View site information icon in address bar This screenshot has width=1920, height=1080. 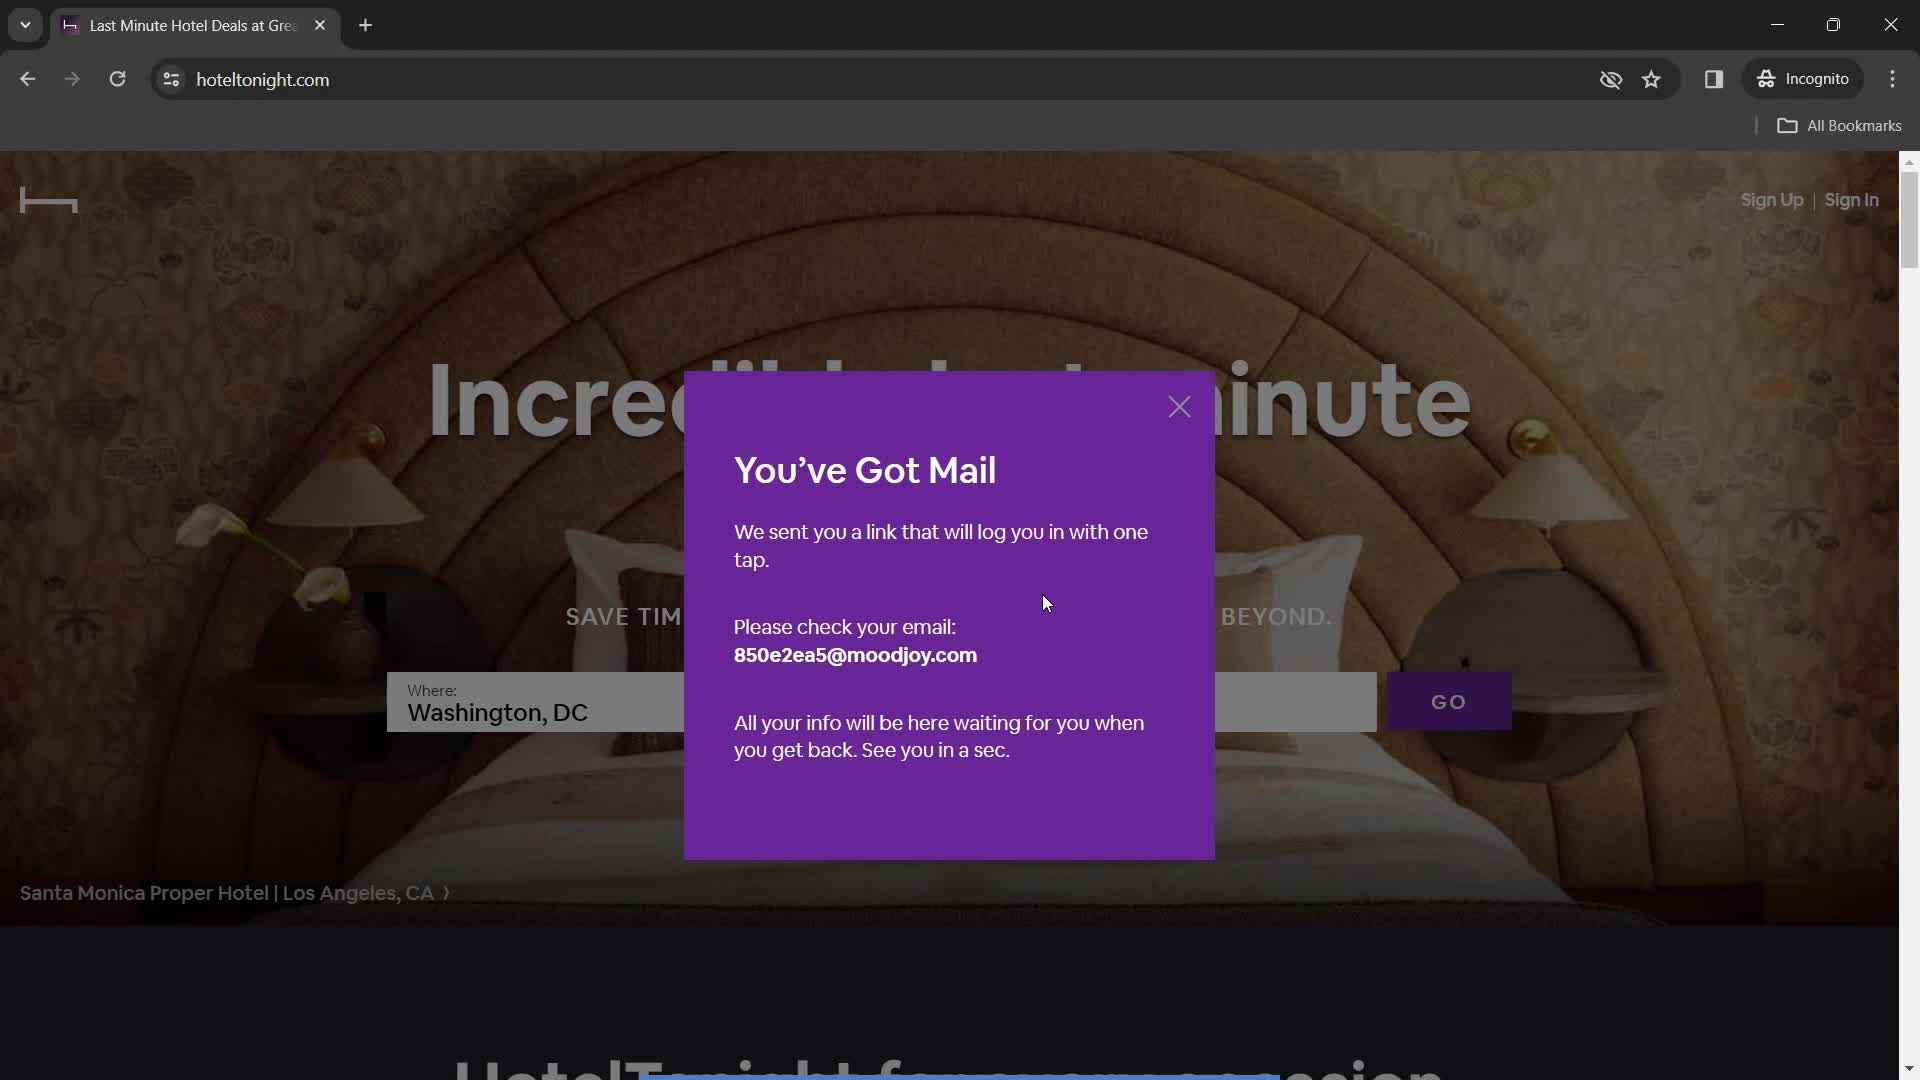point(171,79)
